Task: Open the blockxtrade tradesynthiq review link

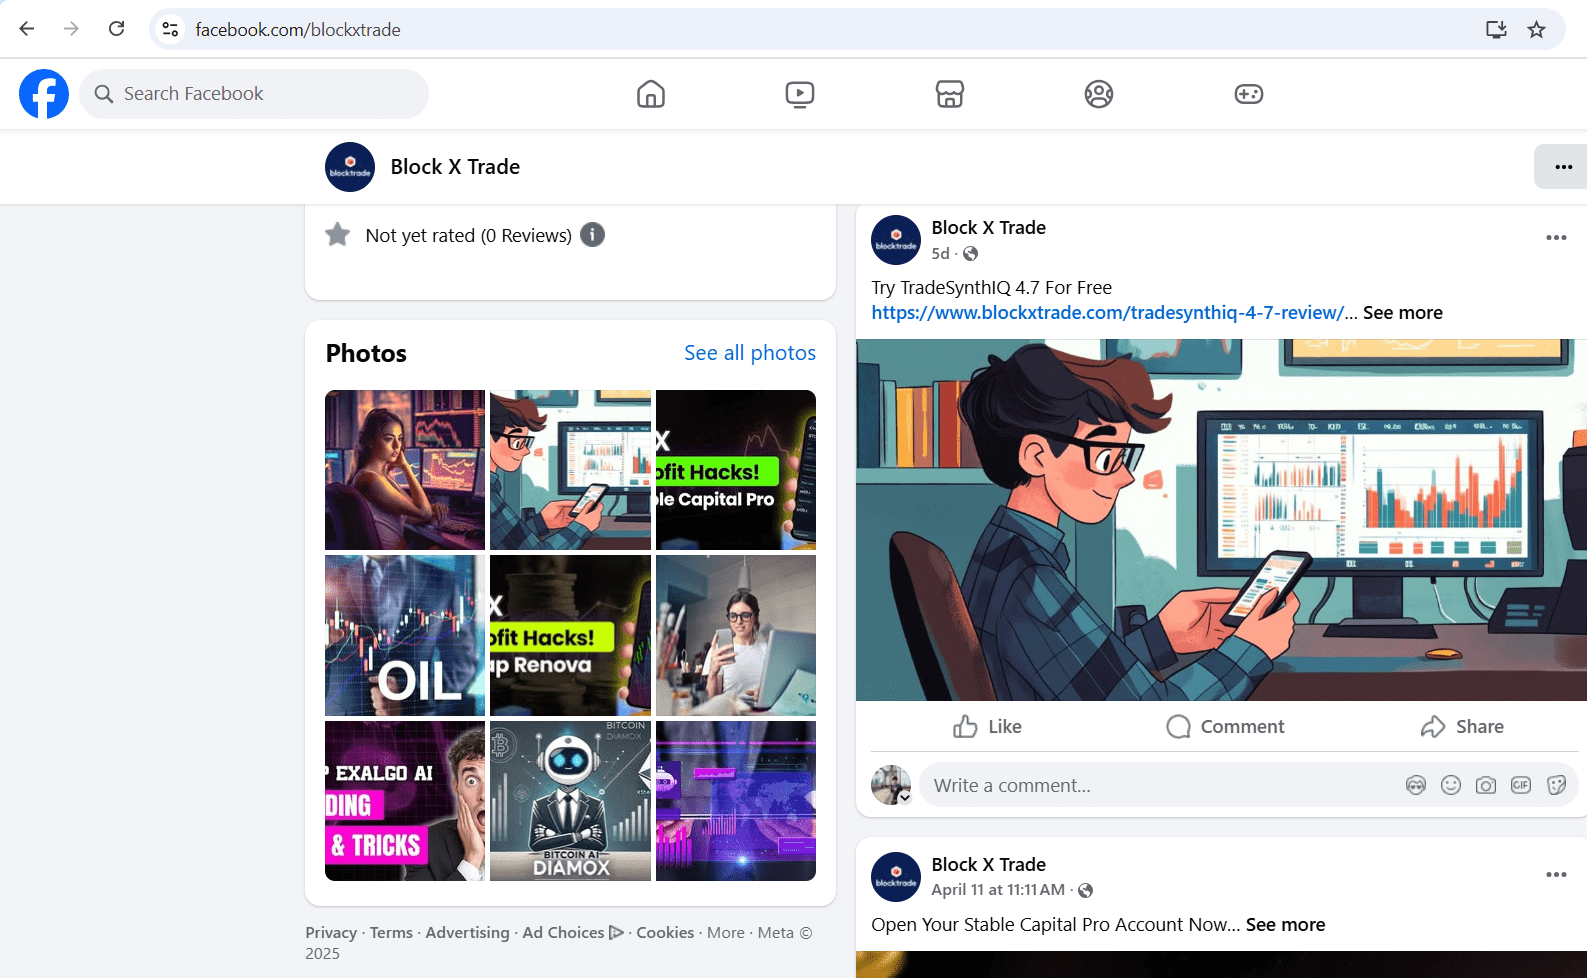Action: tap(1107, 313)
